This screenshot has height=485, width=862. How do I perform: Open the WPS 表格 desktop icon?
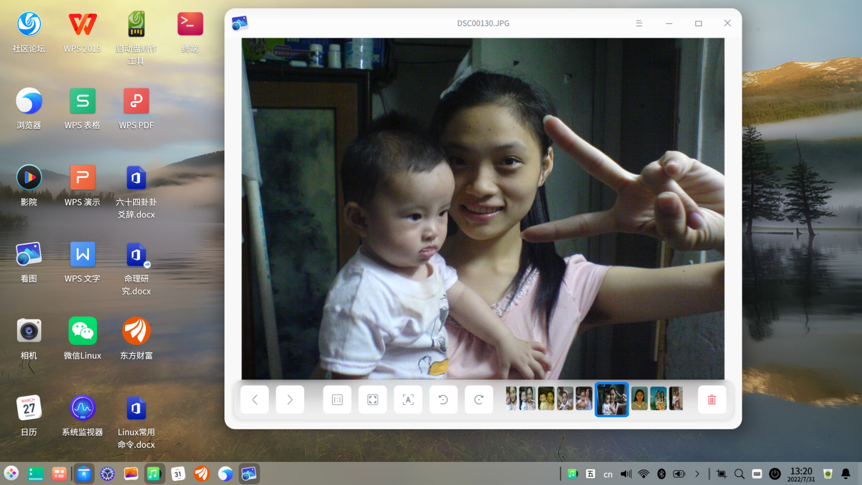82,108
